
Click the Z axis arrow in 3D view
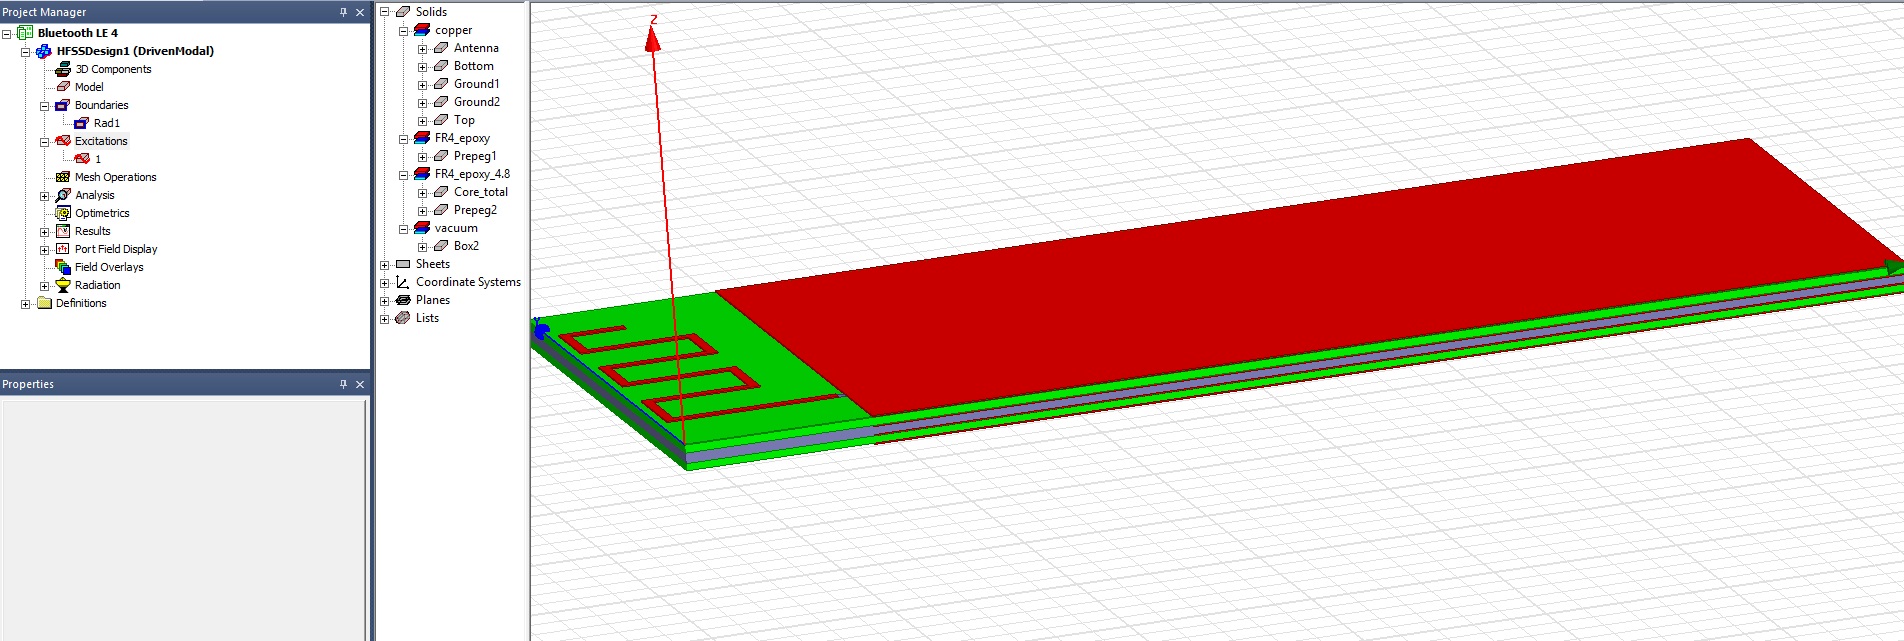[653, 38]
